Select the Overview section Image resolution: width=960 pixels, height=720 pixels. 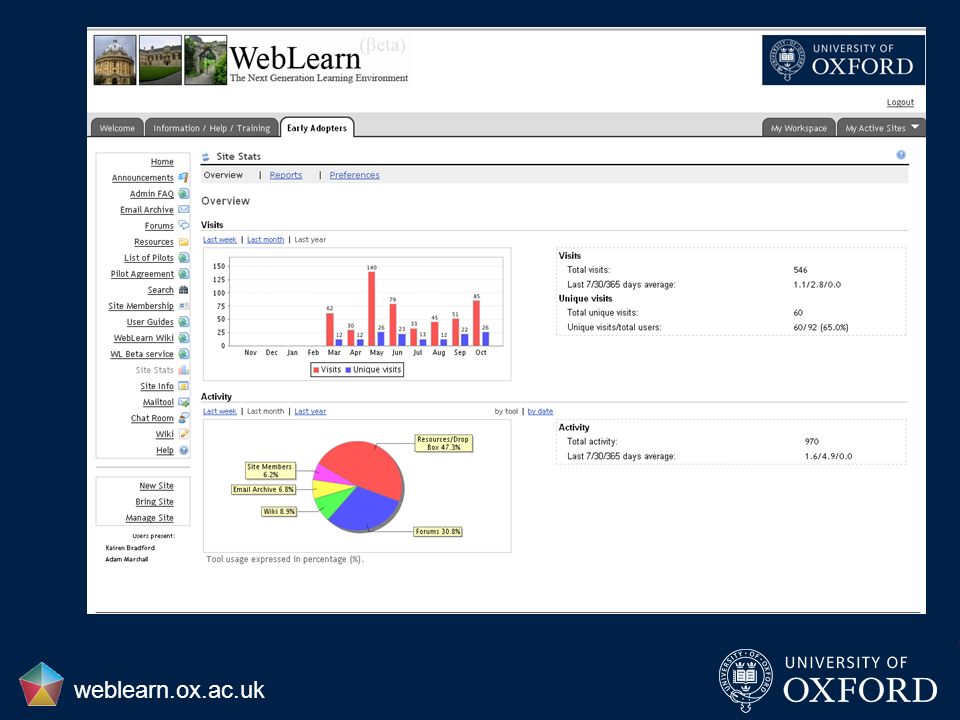coord(223,175)
